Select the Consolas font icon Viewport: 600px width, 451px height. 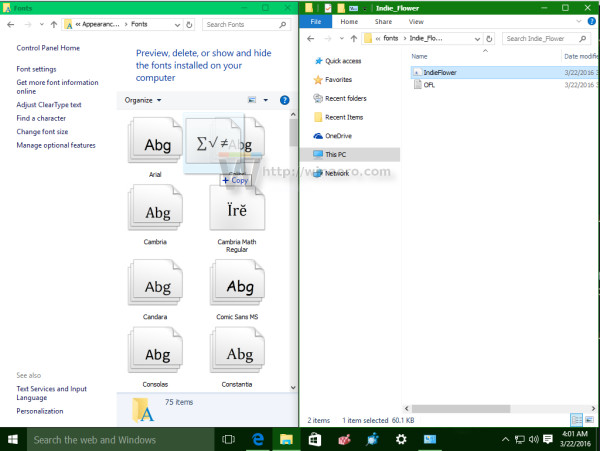coord(155,350)
